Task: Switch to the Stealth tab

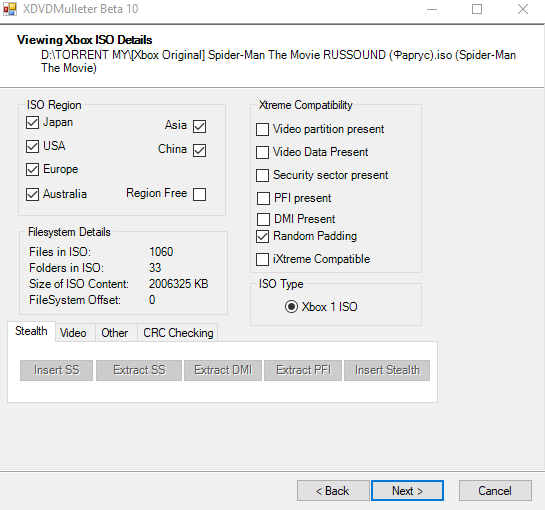Action: click(31, 331)
